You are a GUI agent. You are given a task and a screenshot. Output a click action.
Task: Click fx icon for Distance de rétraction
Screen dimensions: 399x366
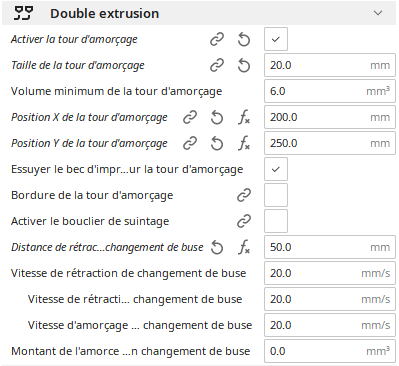[x=244, y=247]
